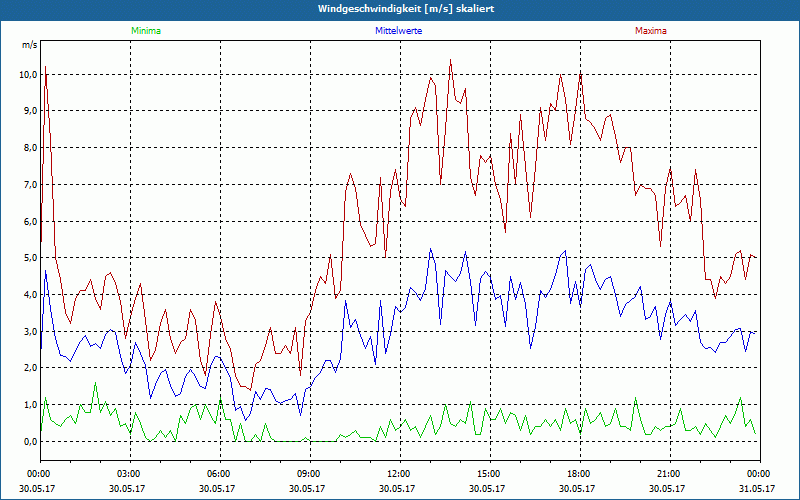Click the 09:00 time axis label

pos(310,474)
